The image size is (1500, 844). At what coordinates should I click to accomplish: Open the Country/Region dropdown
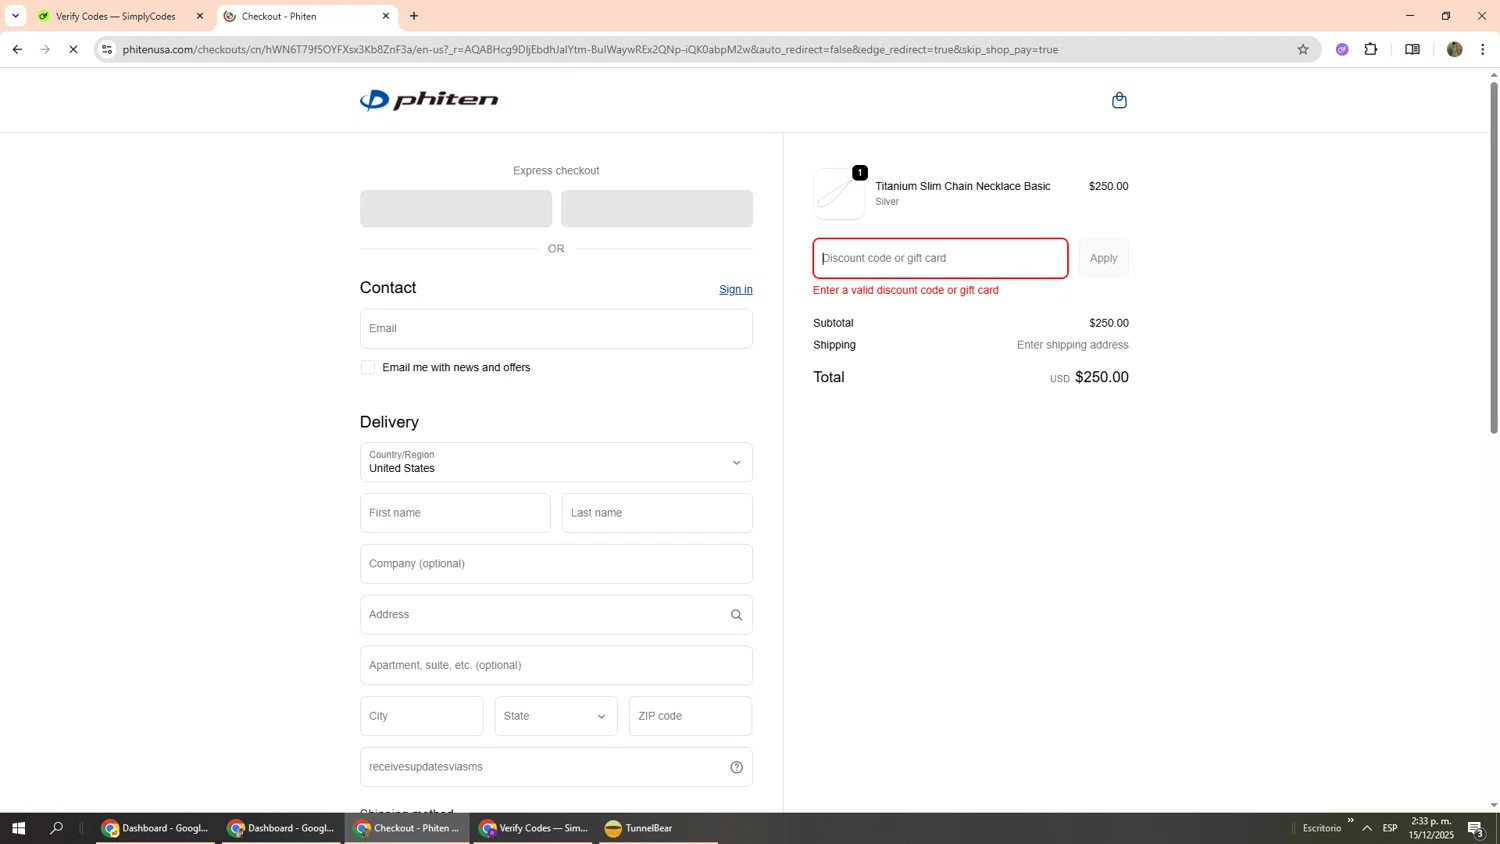coord(556,462)
